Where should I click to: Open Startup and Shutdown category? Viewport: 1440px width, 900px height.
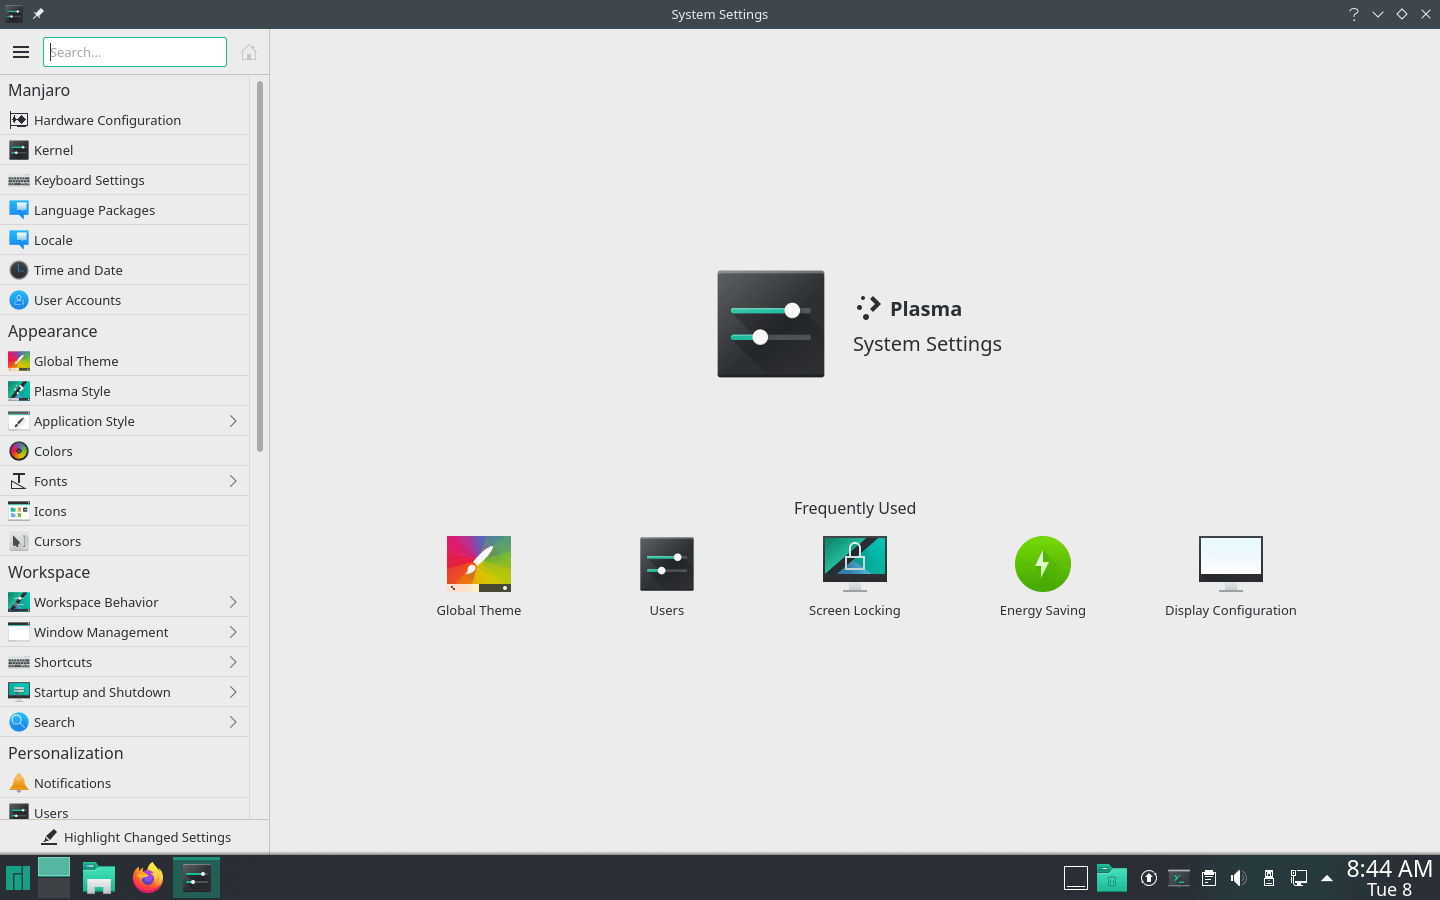(125, 692)
